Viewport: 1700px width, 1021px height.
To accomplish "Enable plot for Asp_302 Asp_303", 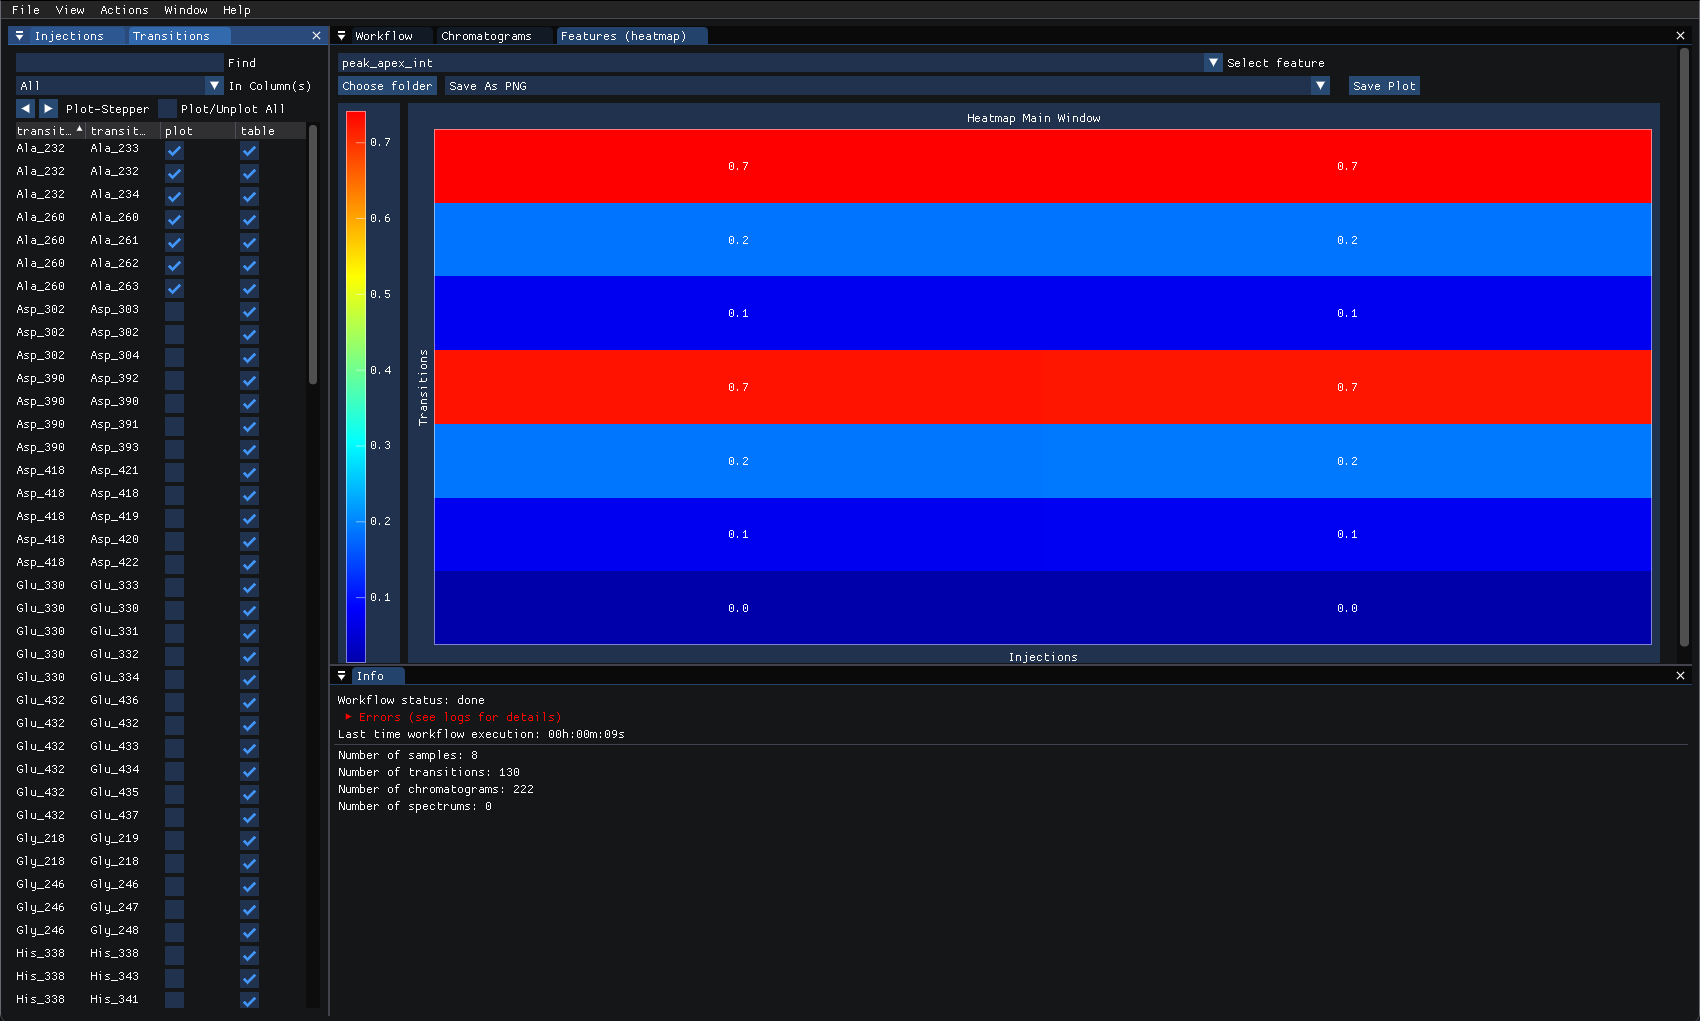I will [x=174, y=311].
